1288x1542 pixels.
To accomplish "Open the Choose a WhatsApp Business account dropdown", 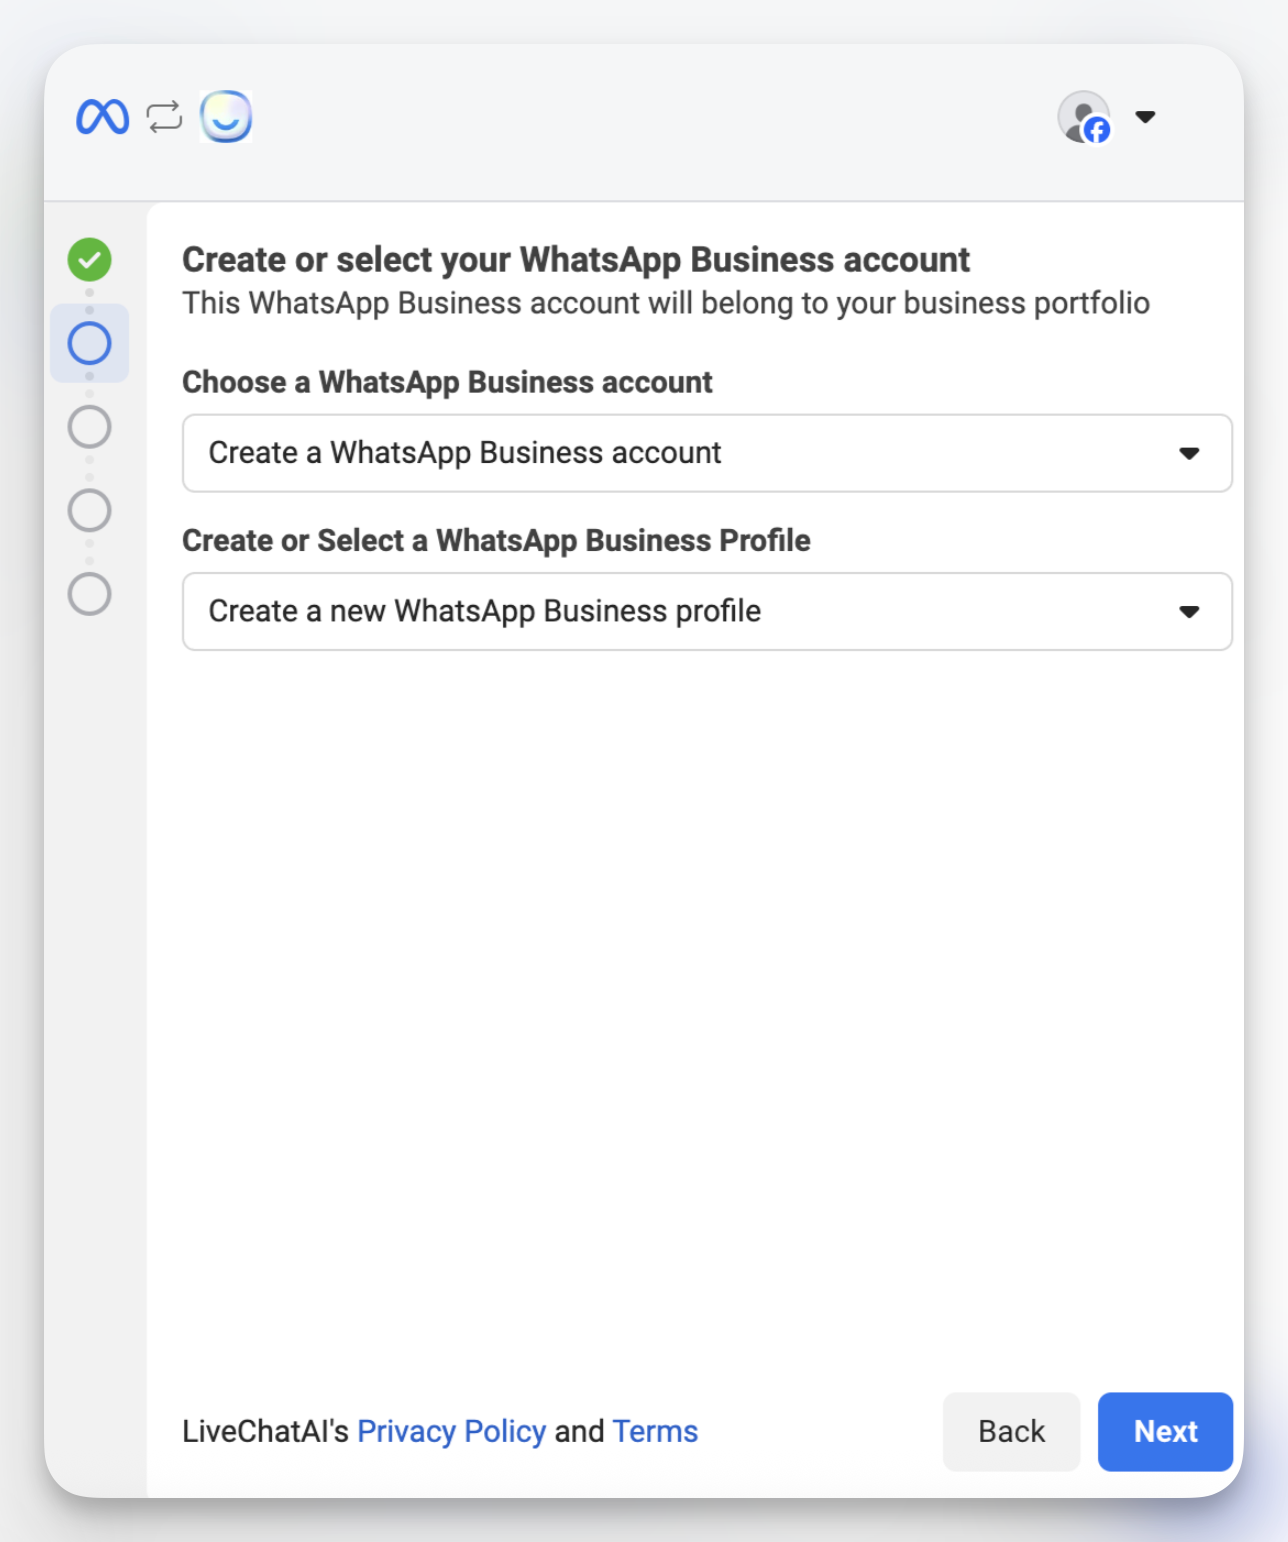I will point(707,453).
